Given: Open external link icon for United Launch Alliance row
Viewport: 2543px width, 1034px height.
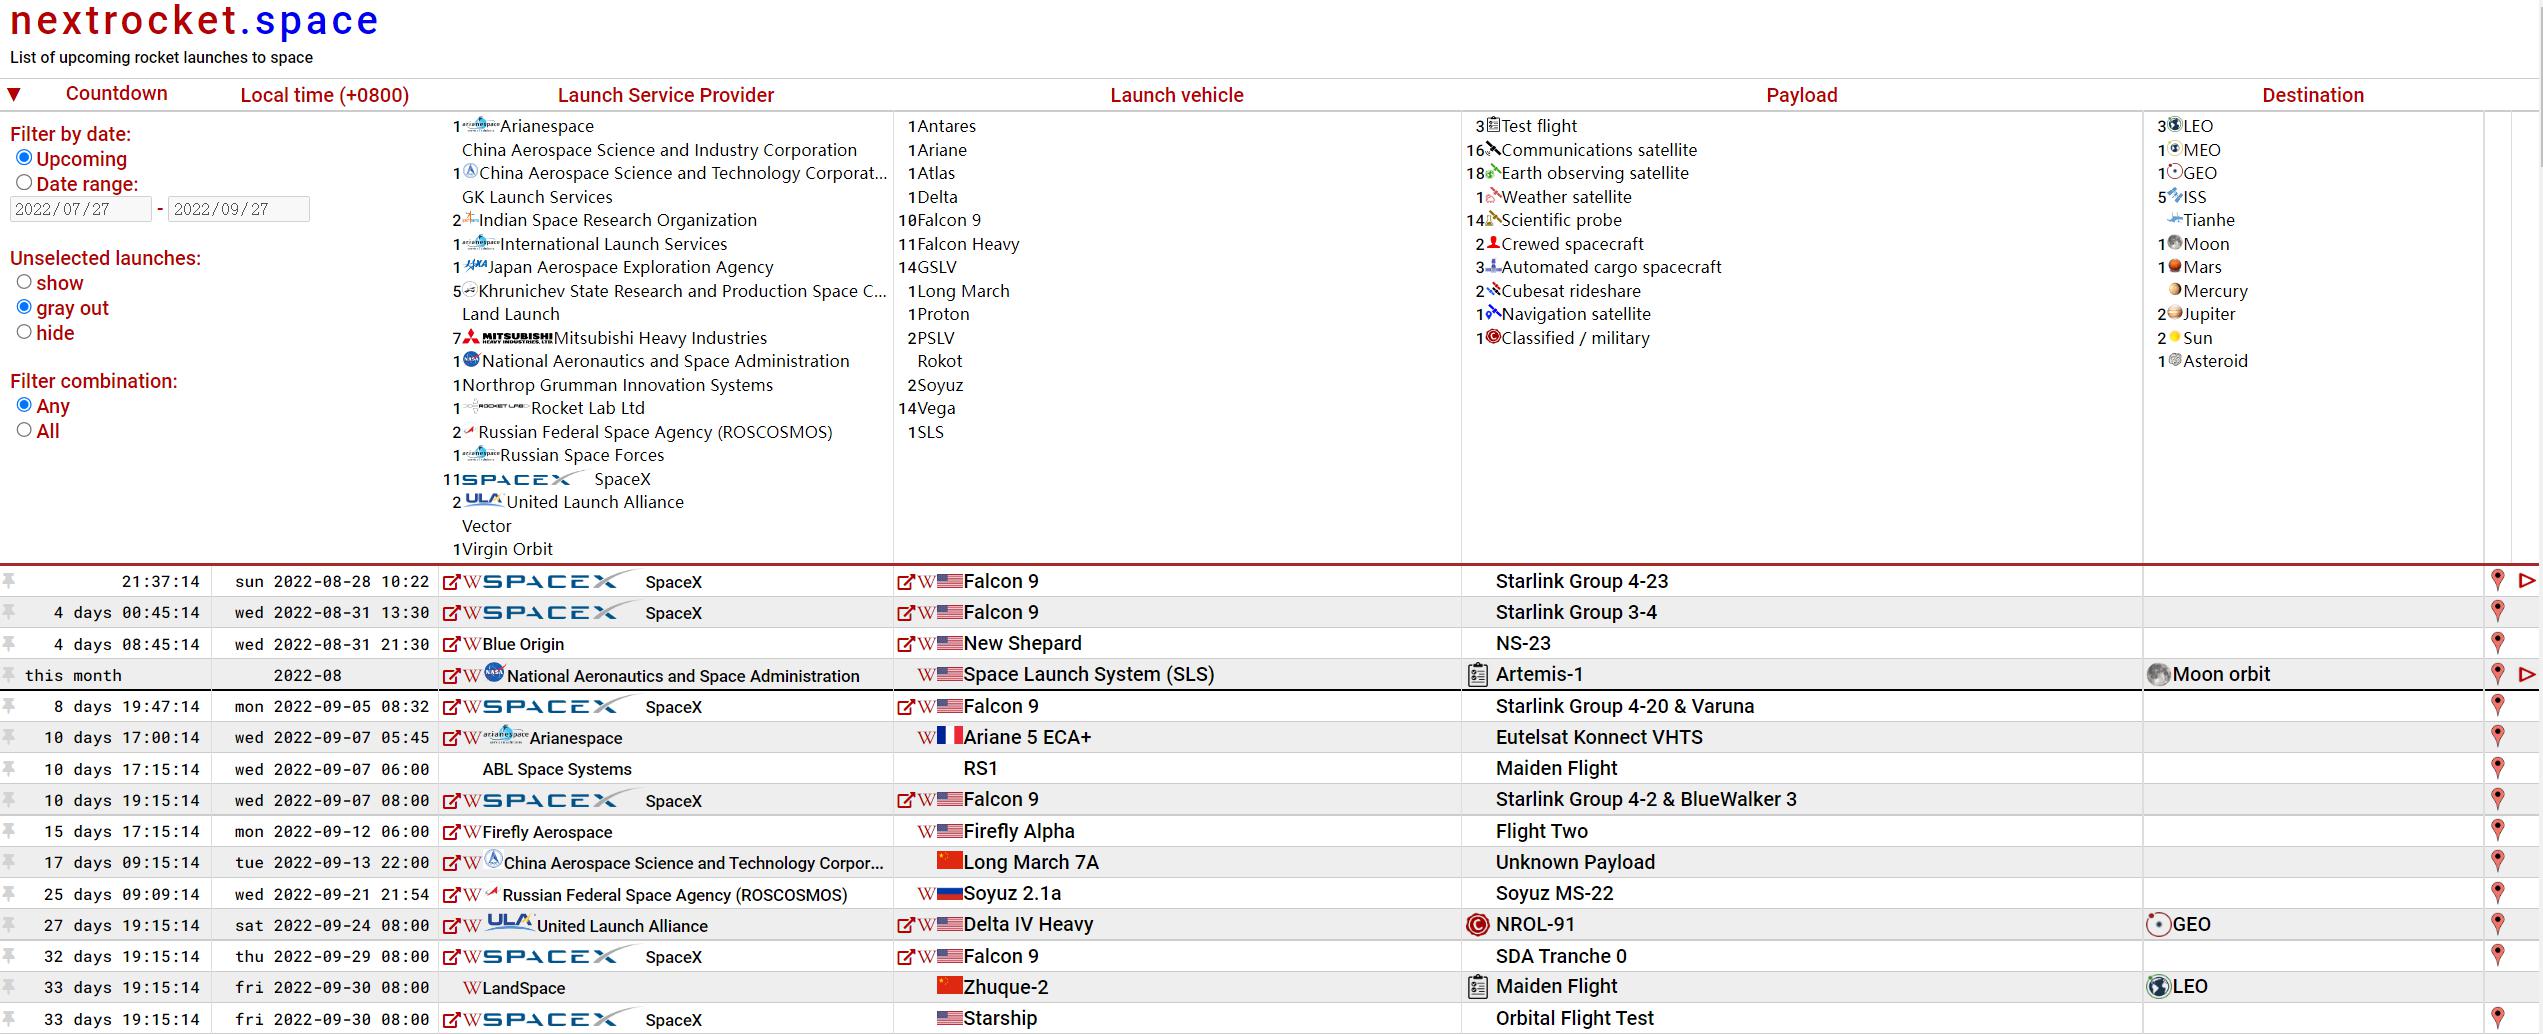Looking at the screenshot, I should coord(451,926).
